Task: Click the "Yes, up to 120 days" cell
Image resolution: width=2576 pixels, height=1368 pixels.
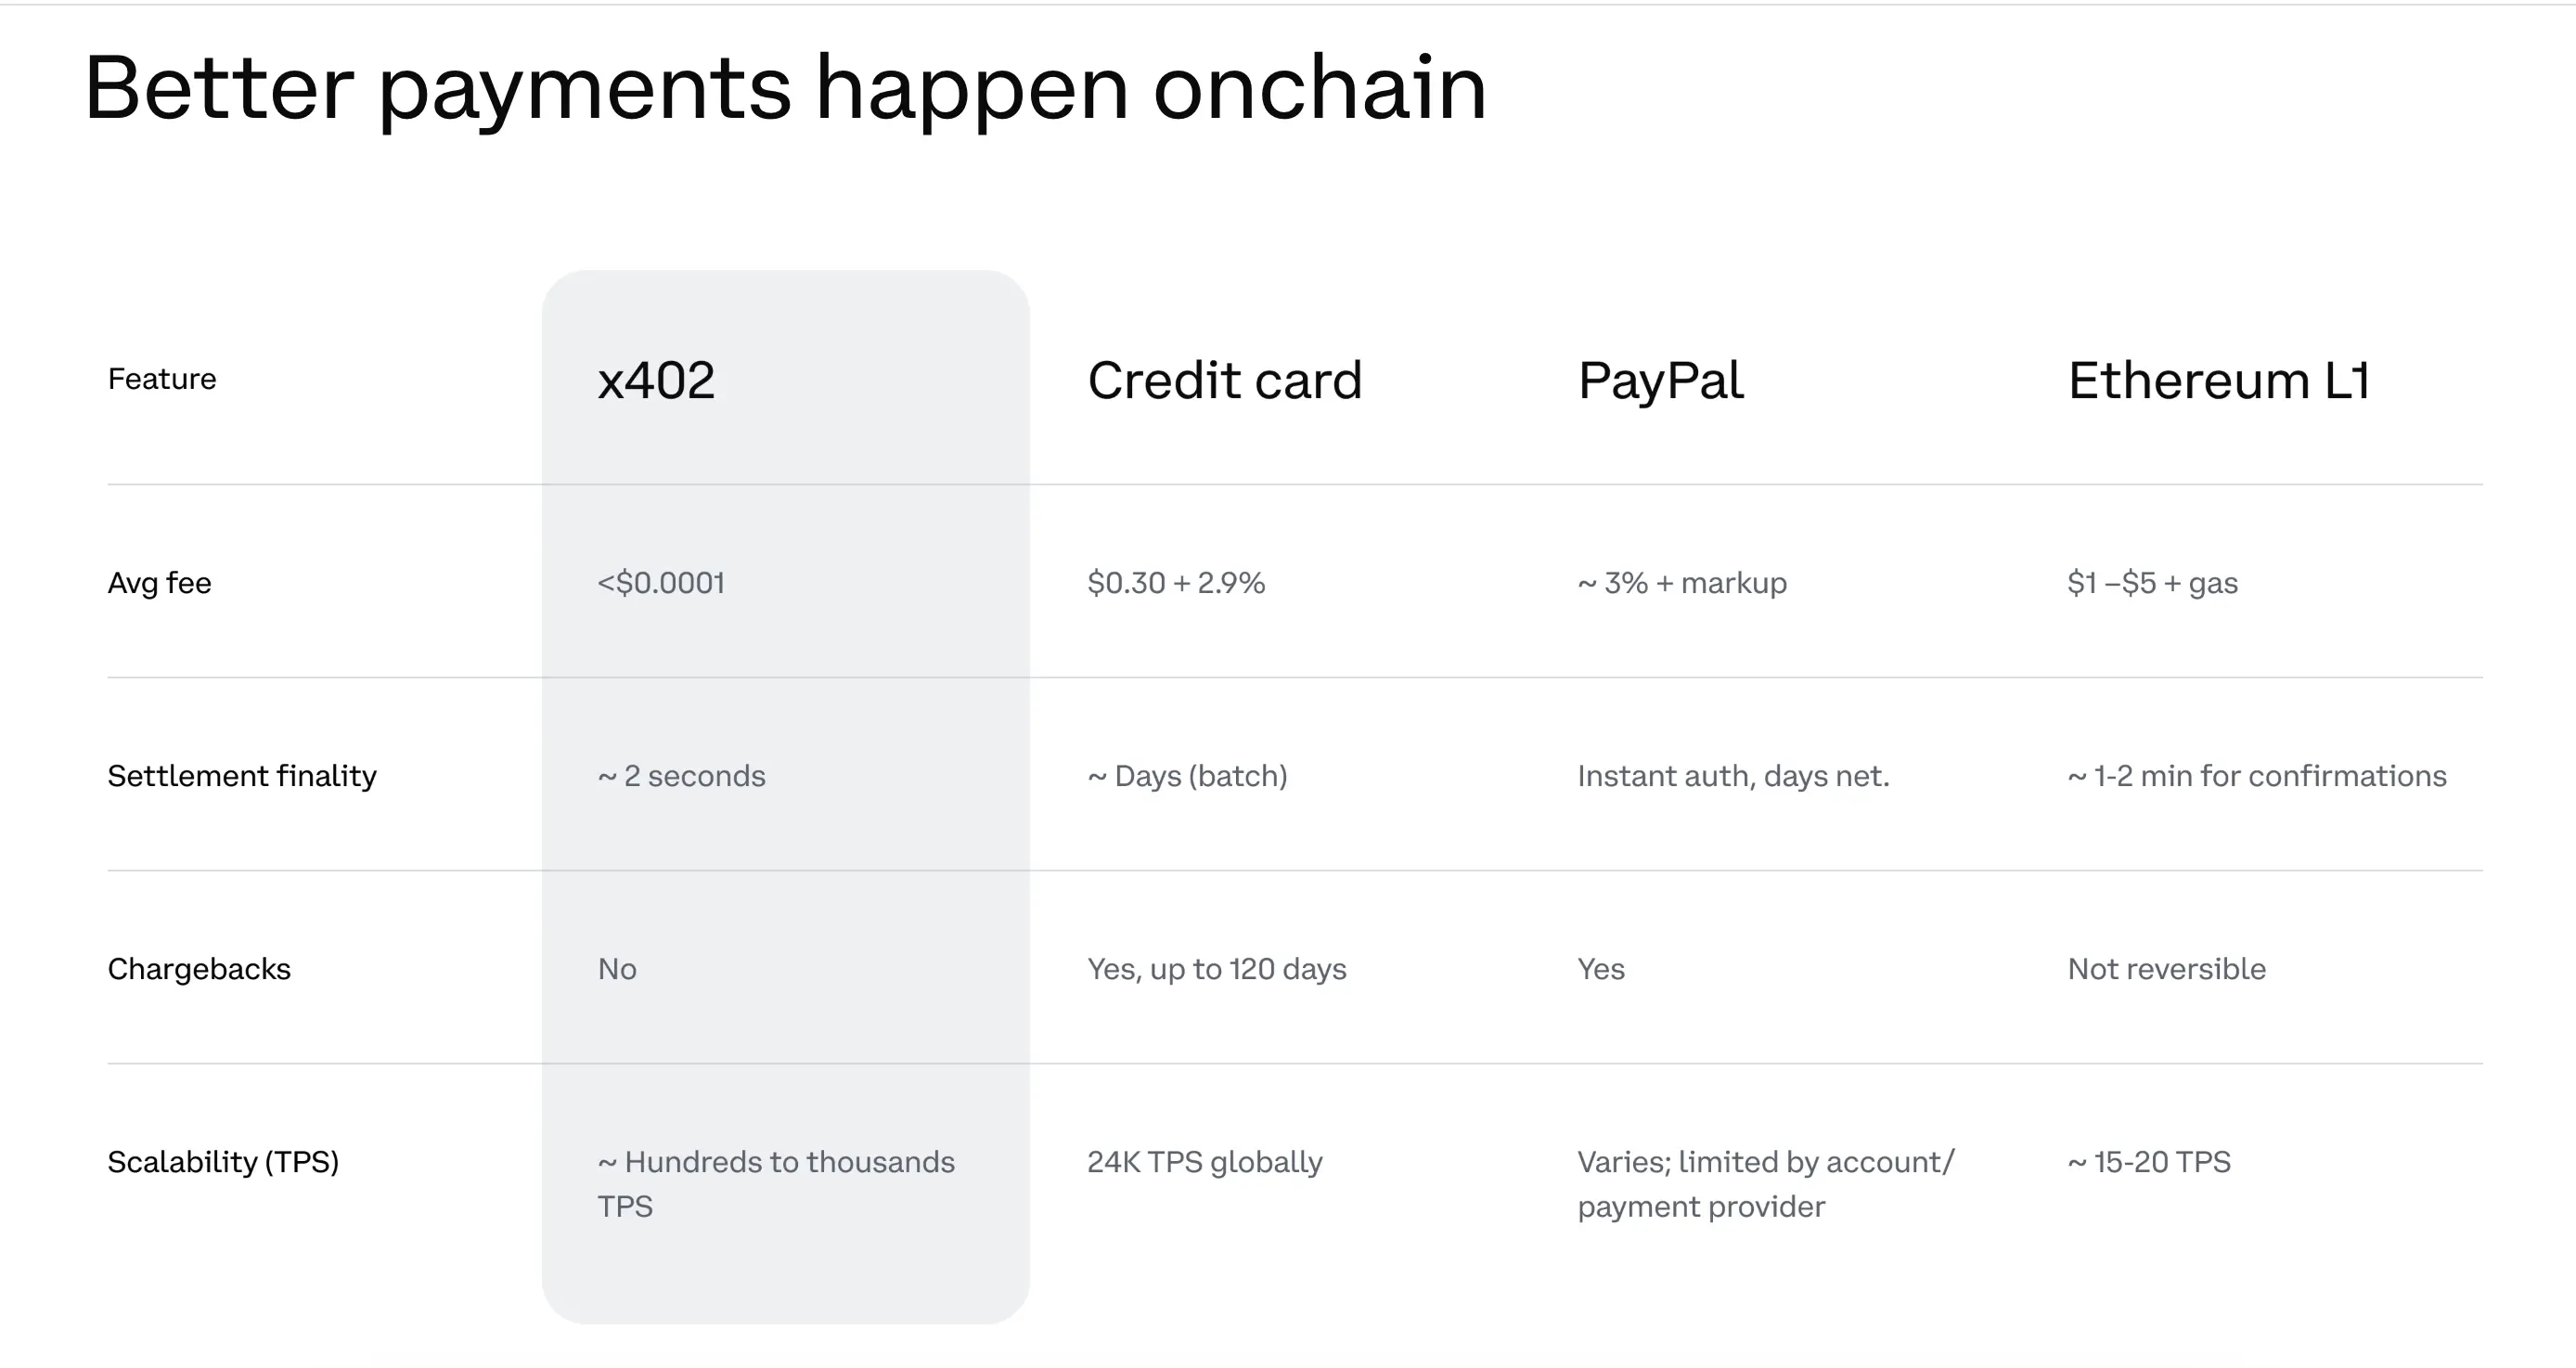Action: click(1216, 969)
